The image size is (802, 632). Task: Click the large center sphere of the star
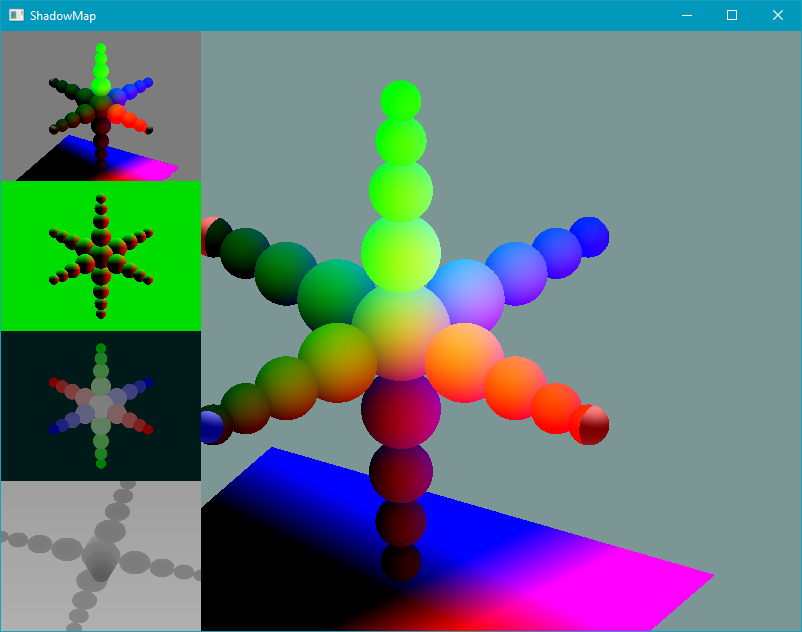point(400,330)
